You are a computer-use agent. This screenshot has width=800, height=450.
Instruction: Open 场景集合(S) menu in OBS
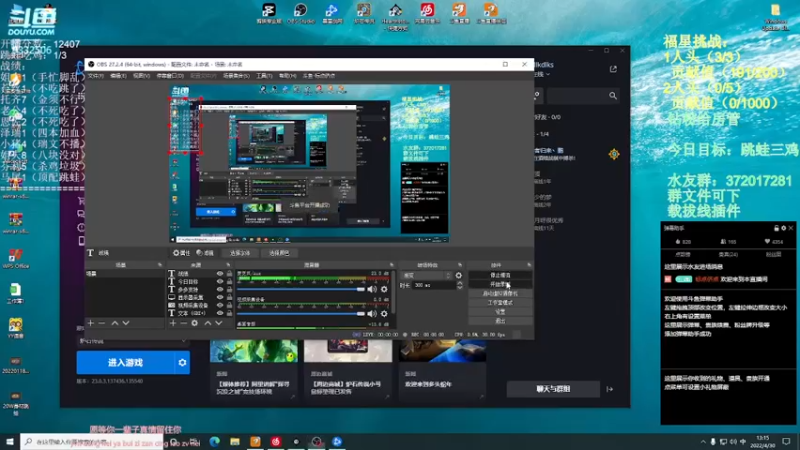pos(236,76)
